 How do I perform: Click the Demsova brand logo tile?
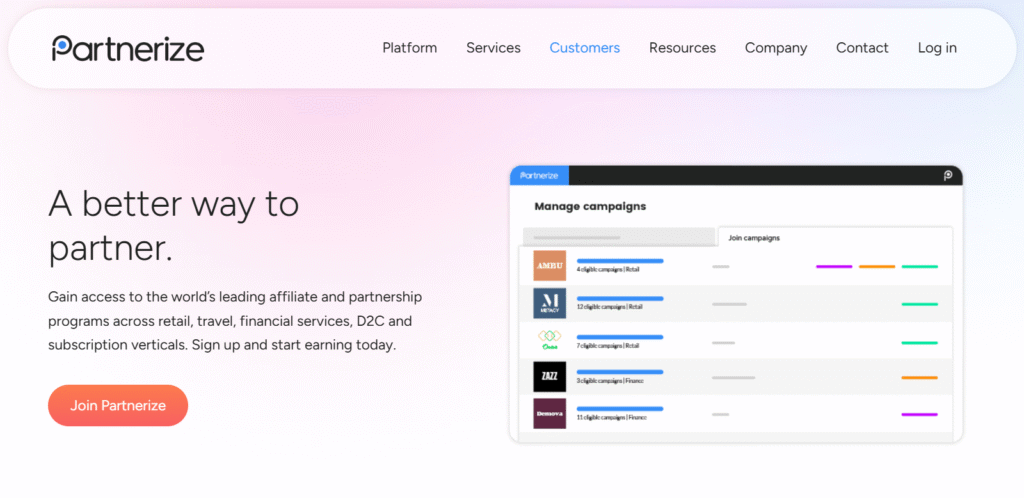point(549,413)
